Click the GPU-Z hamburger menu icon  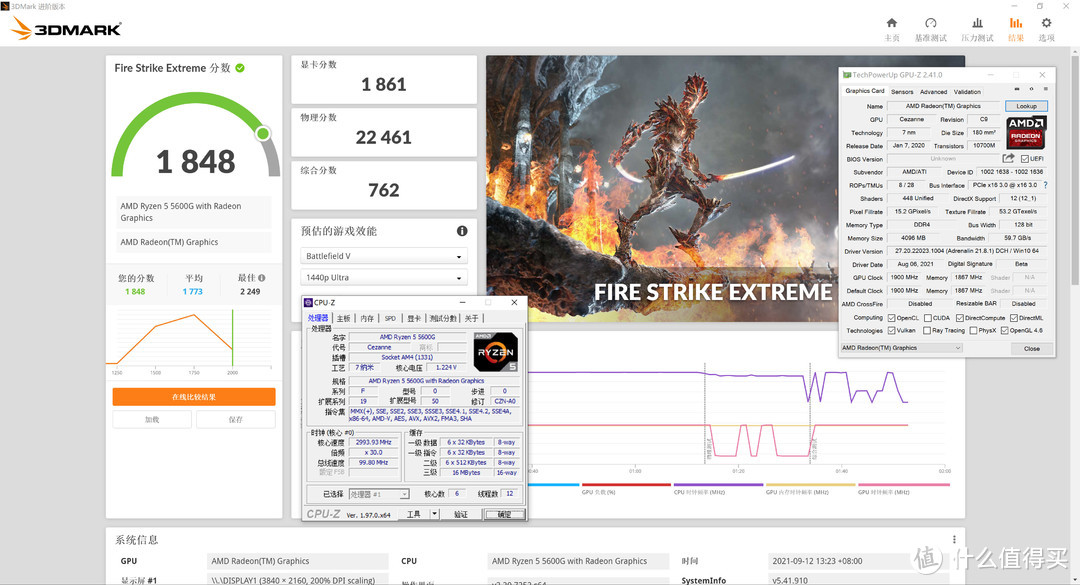coord(1046,91)
